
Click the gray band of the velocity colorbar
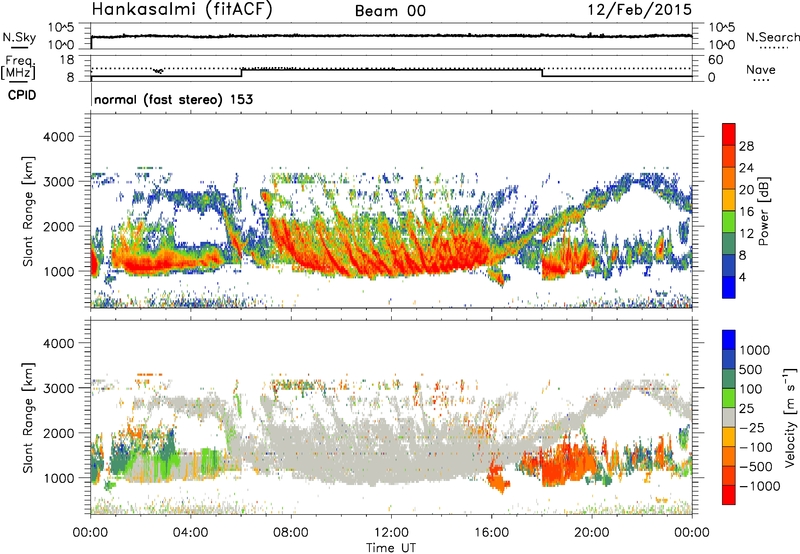click(x=729, y=417)
